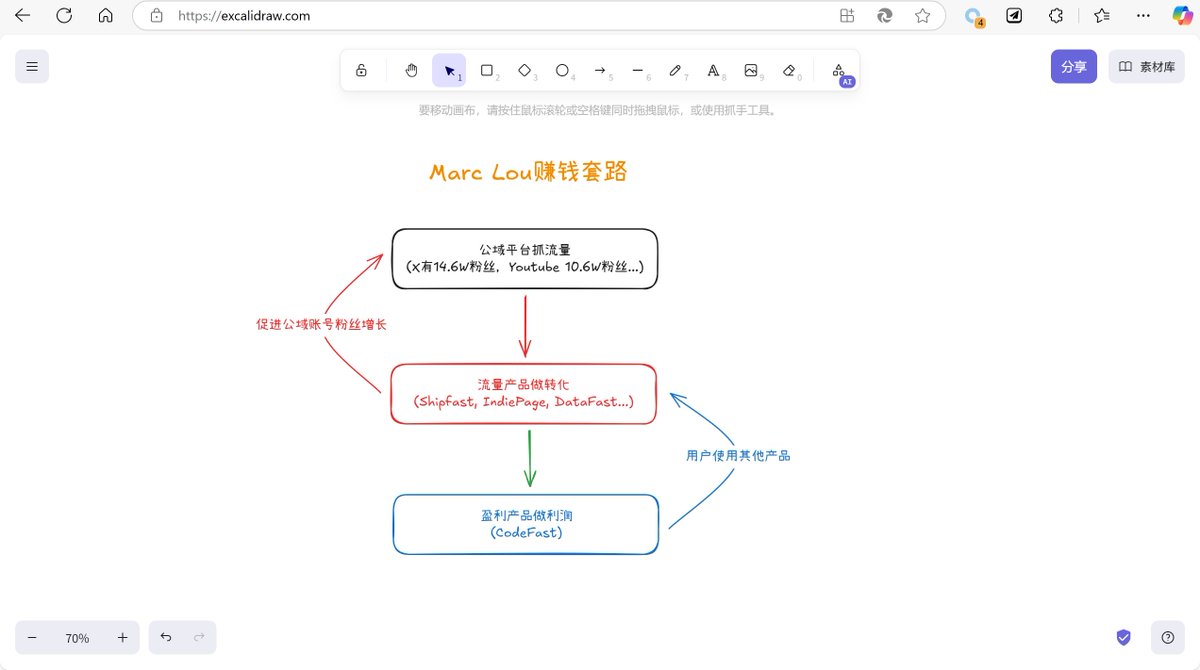Click the address bar URL excalidraw.com

[x=244, y=16]
